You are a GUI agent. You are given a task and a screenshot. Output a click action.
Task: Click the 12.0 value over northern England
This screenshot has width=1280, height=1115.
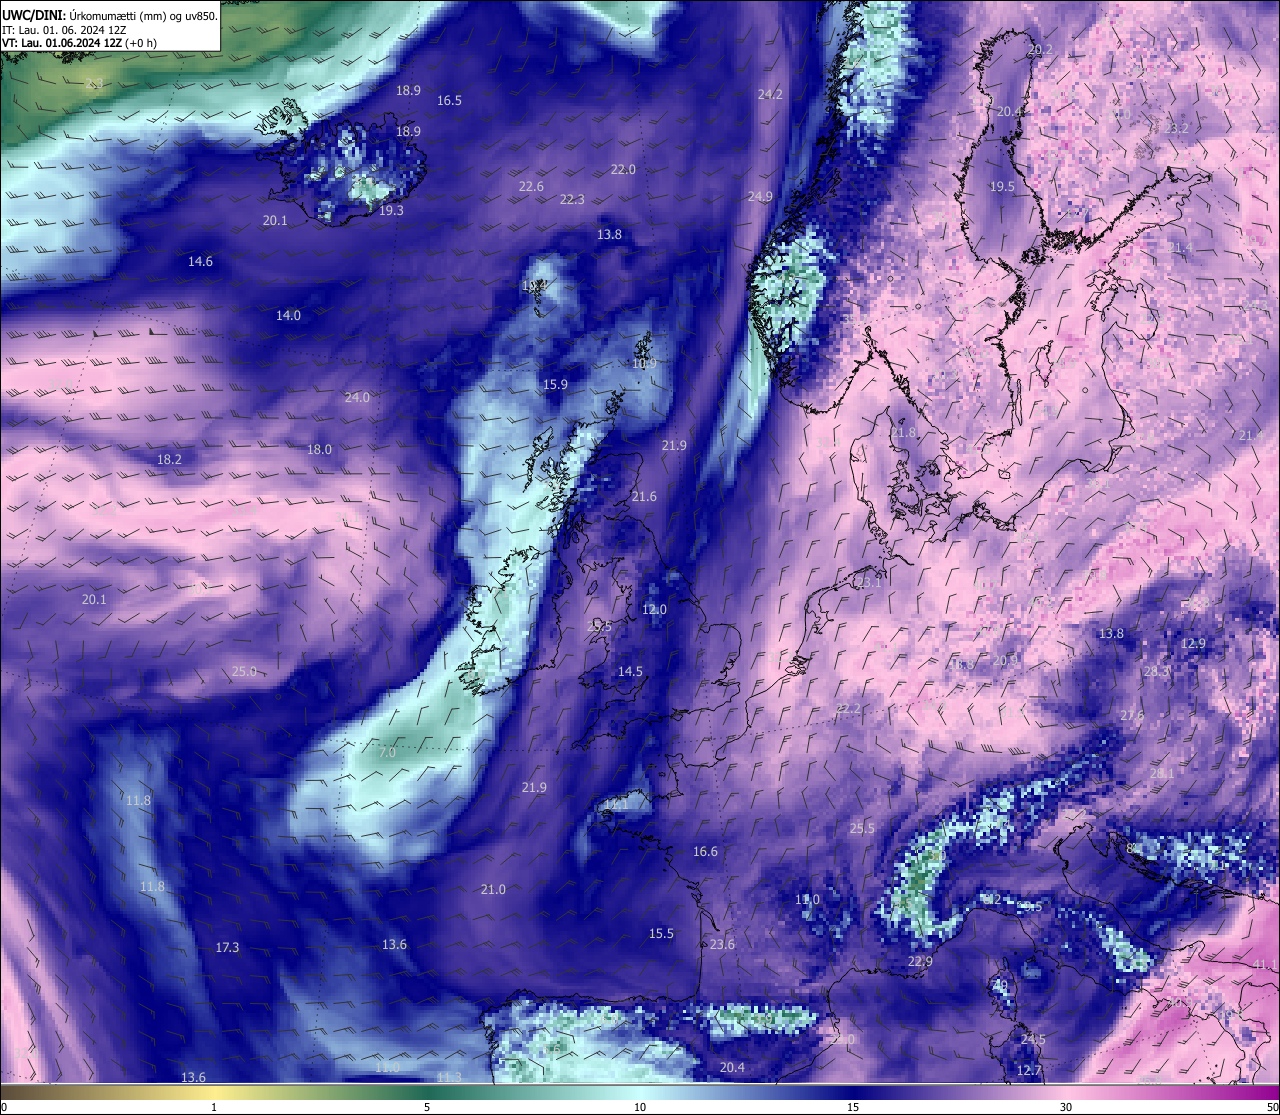point(654,610)
